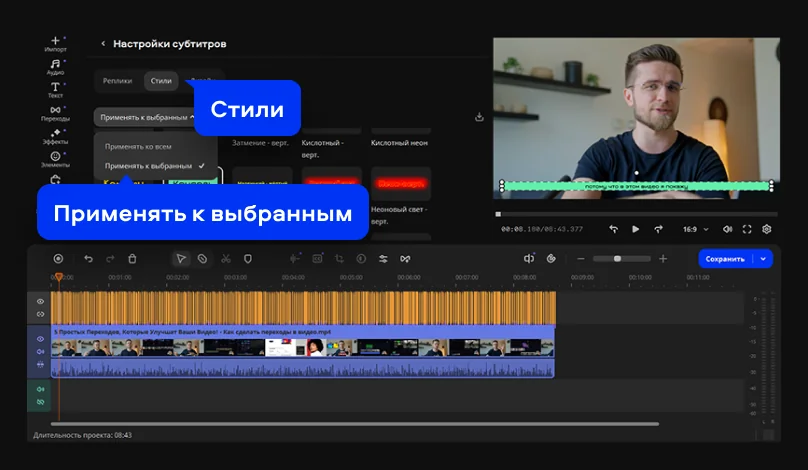
Task: Enter fullscreen preview mode
Action: tap(747, 229)
